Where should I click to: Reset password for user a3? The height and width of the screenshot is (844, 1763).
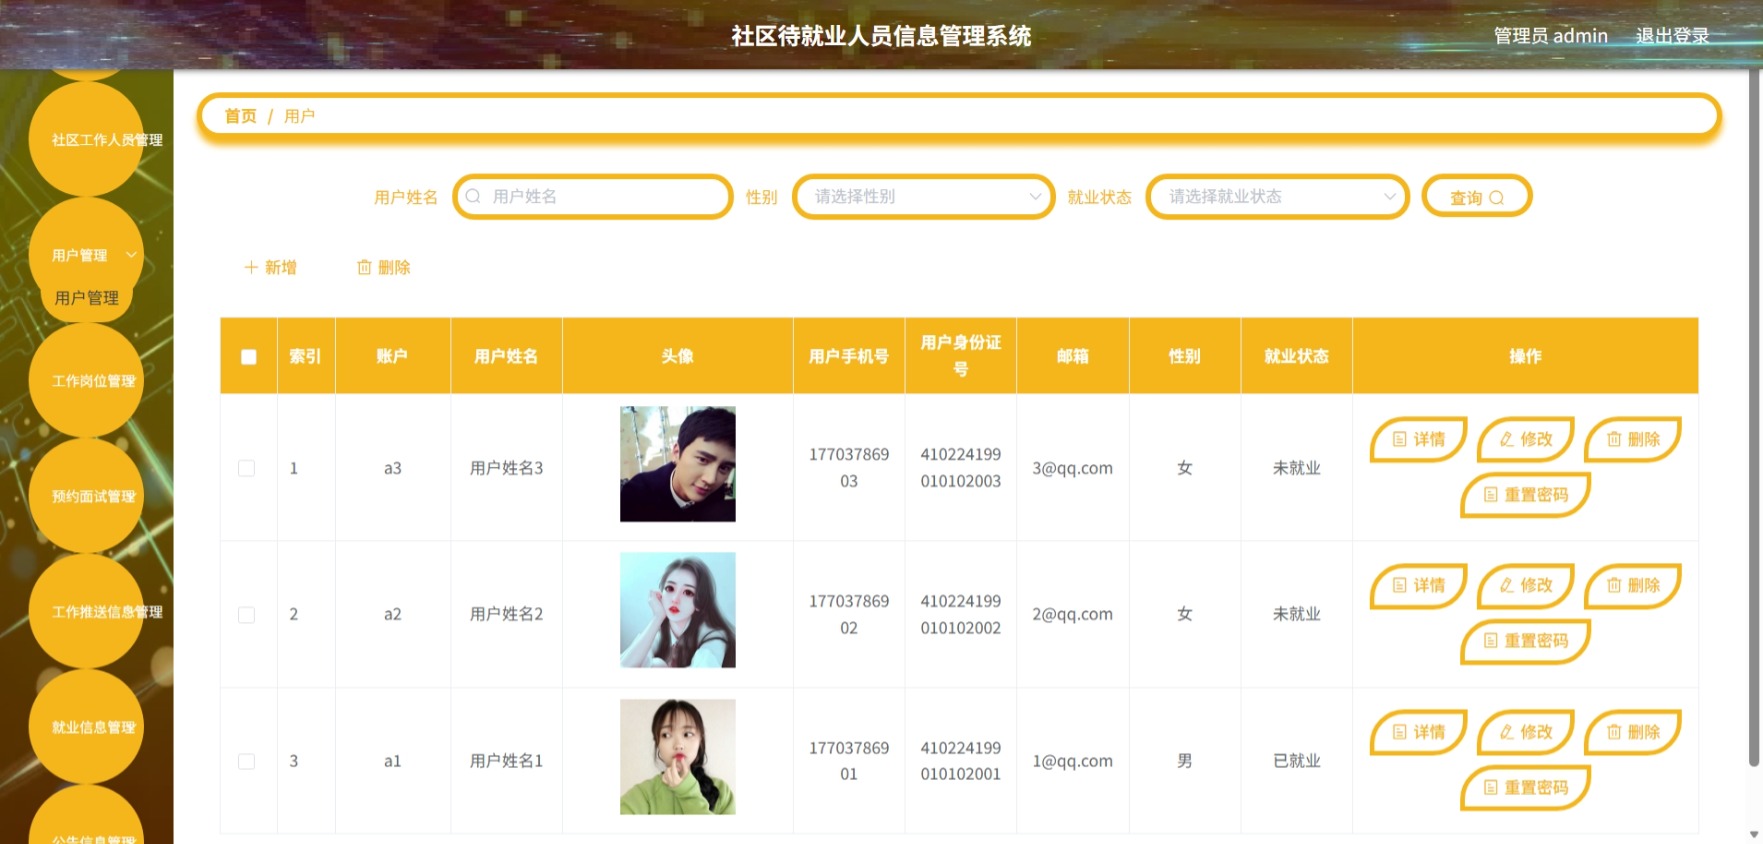click(x=1525, y=494)
